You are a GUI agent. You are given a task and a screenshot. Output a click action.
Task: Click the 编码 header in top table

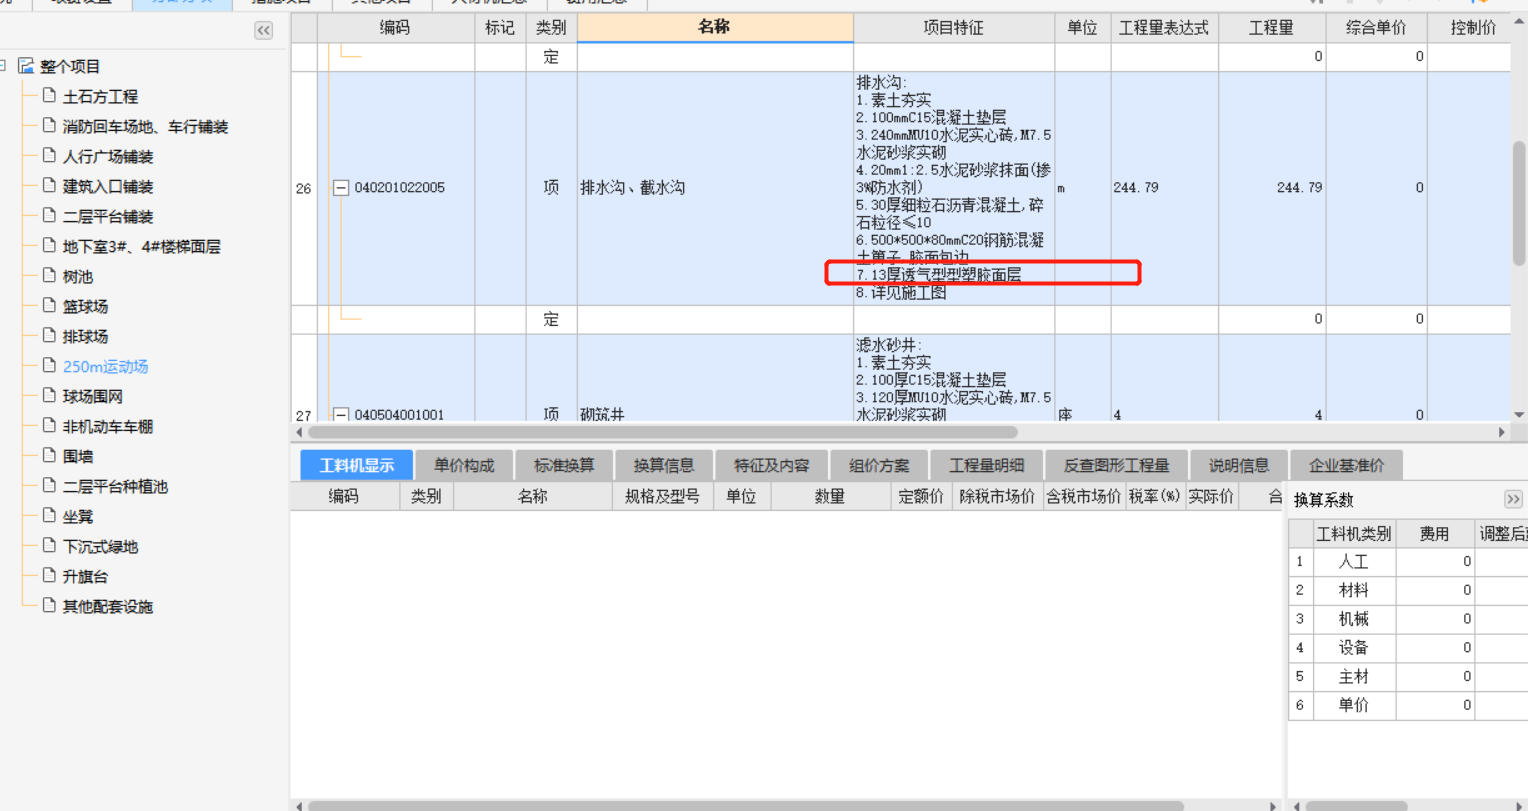[395, 28]
